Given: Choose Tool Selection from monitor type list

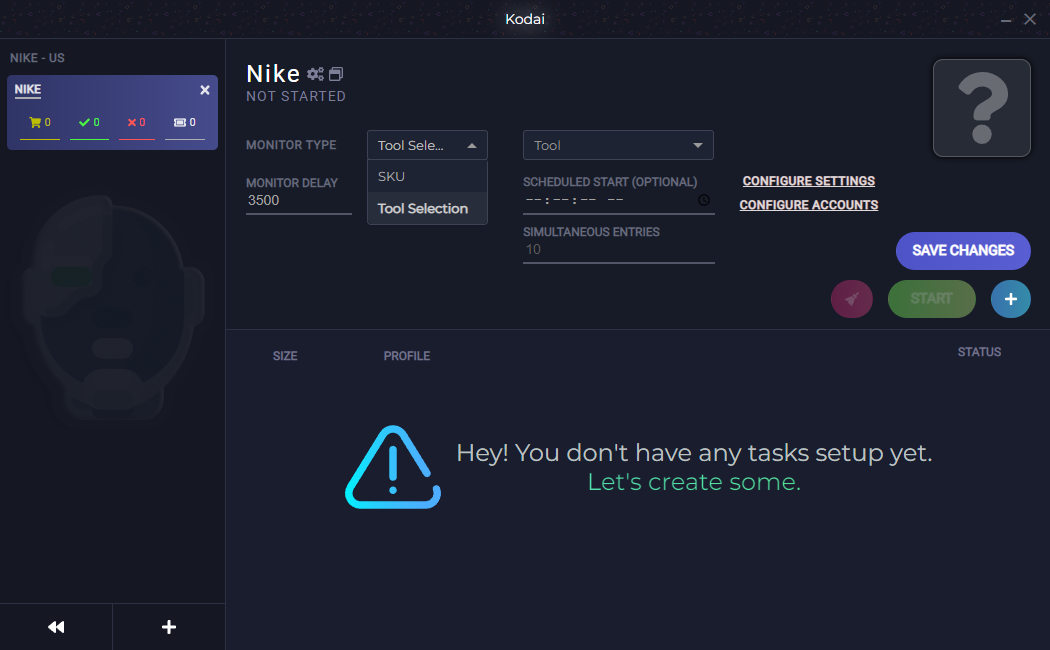Looking at the screenshot, I should (427, 208).
